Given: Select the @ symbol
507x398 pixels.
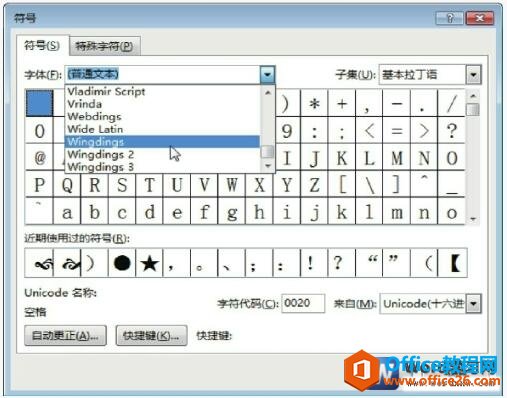Looking at the screenshot, I should [x=39, y=158].
